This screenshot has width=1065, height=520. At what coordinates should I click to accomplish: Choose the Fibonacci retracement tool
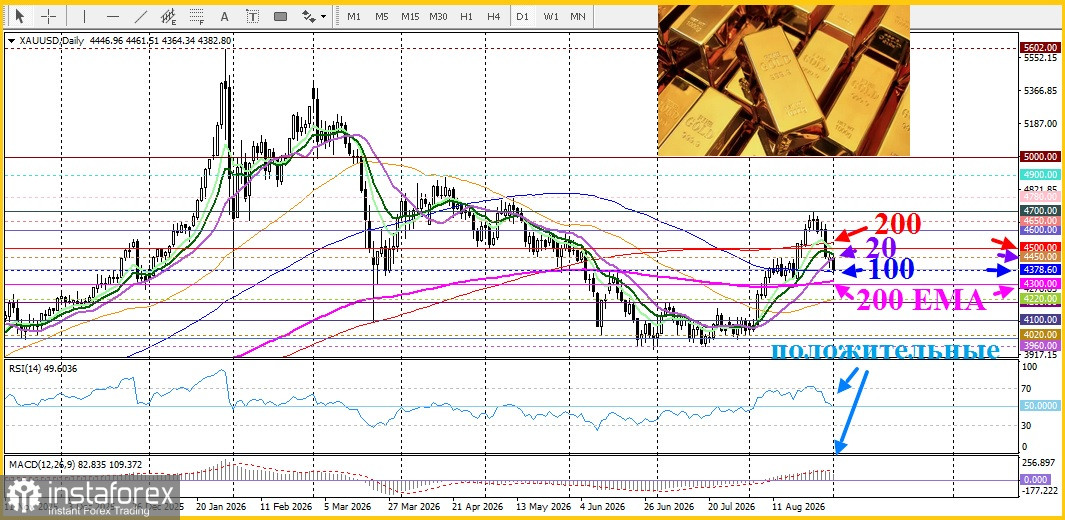197,16
